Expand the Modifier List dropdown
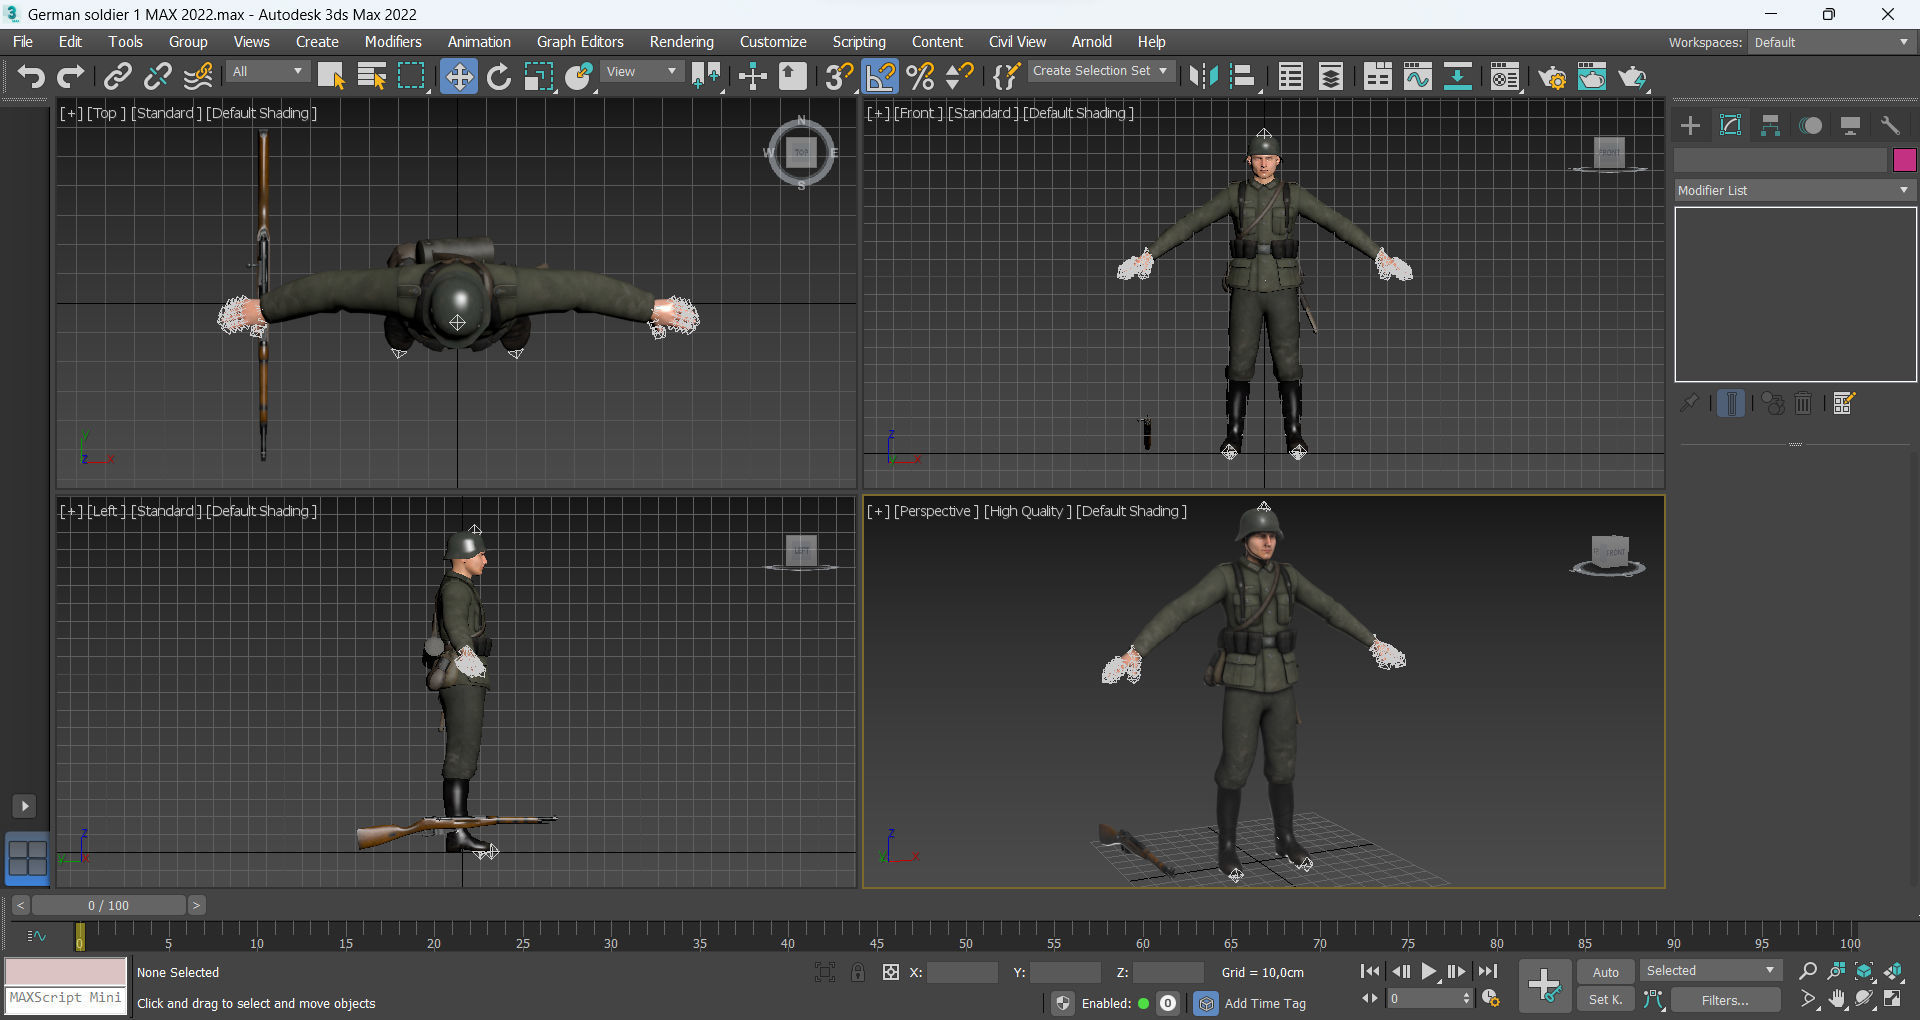Viewport: 1920px width, 1020px height. coord(1794,190)
